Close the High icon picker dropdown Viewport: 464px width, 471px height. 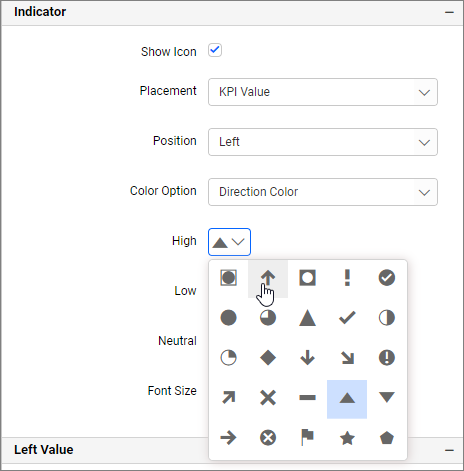(229, 242)
